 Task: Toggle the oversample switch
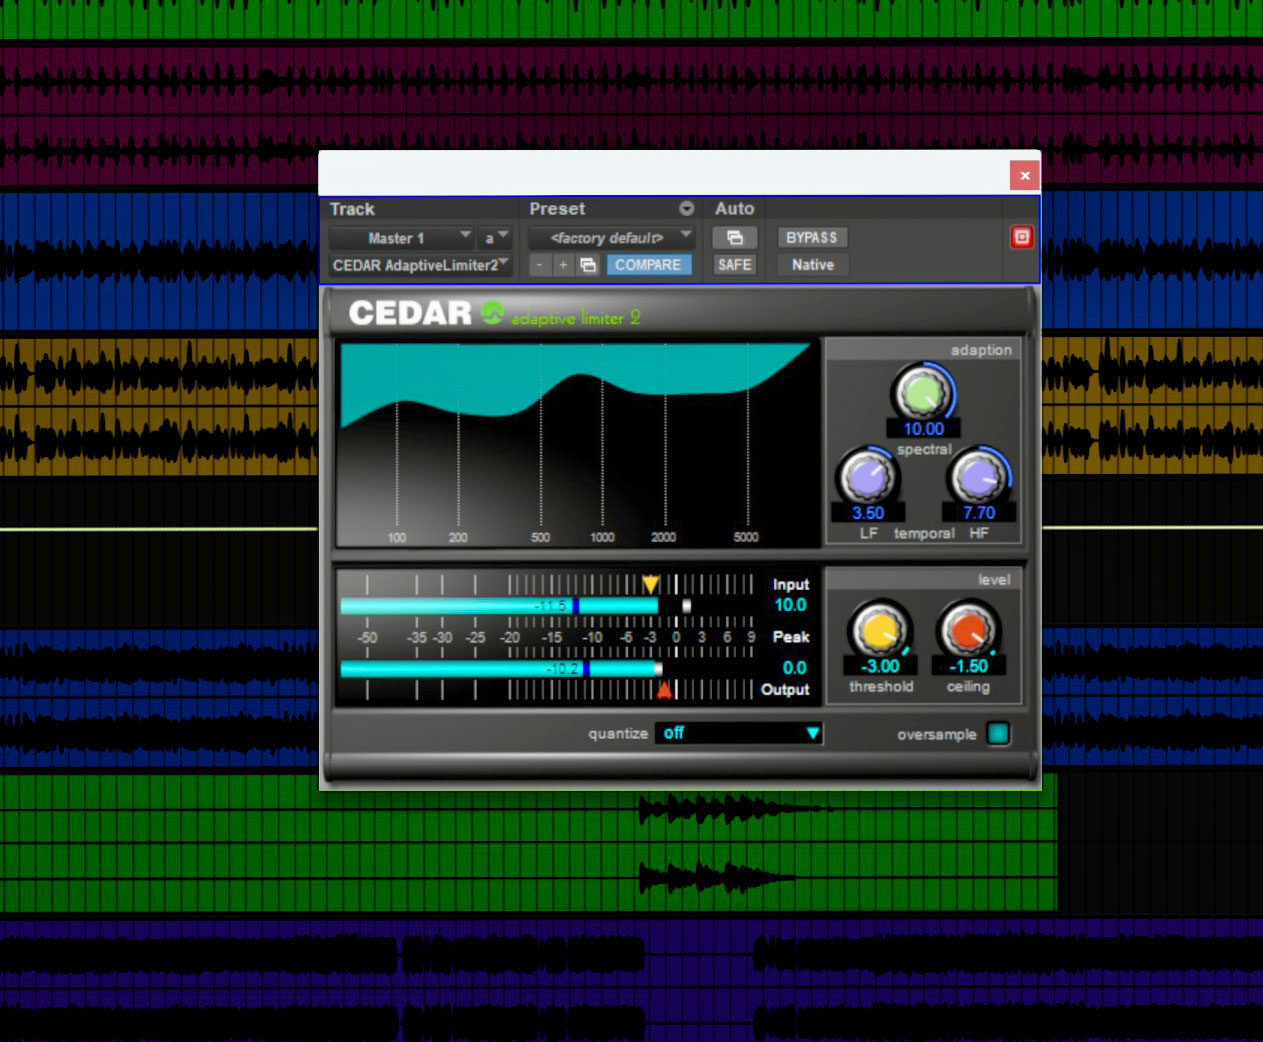pyautogui.click(x=998, y=733)
